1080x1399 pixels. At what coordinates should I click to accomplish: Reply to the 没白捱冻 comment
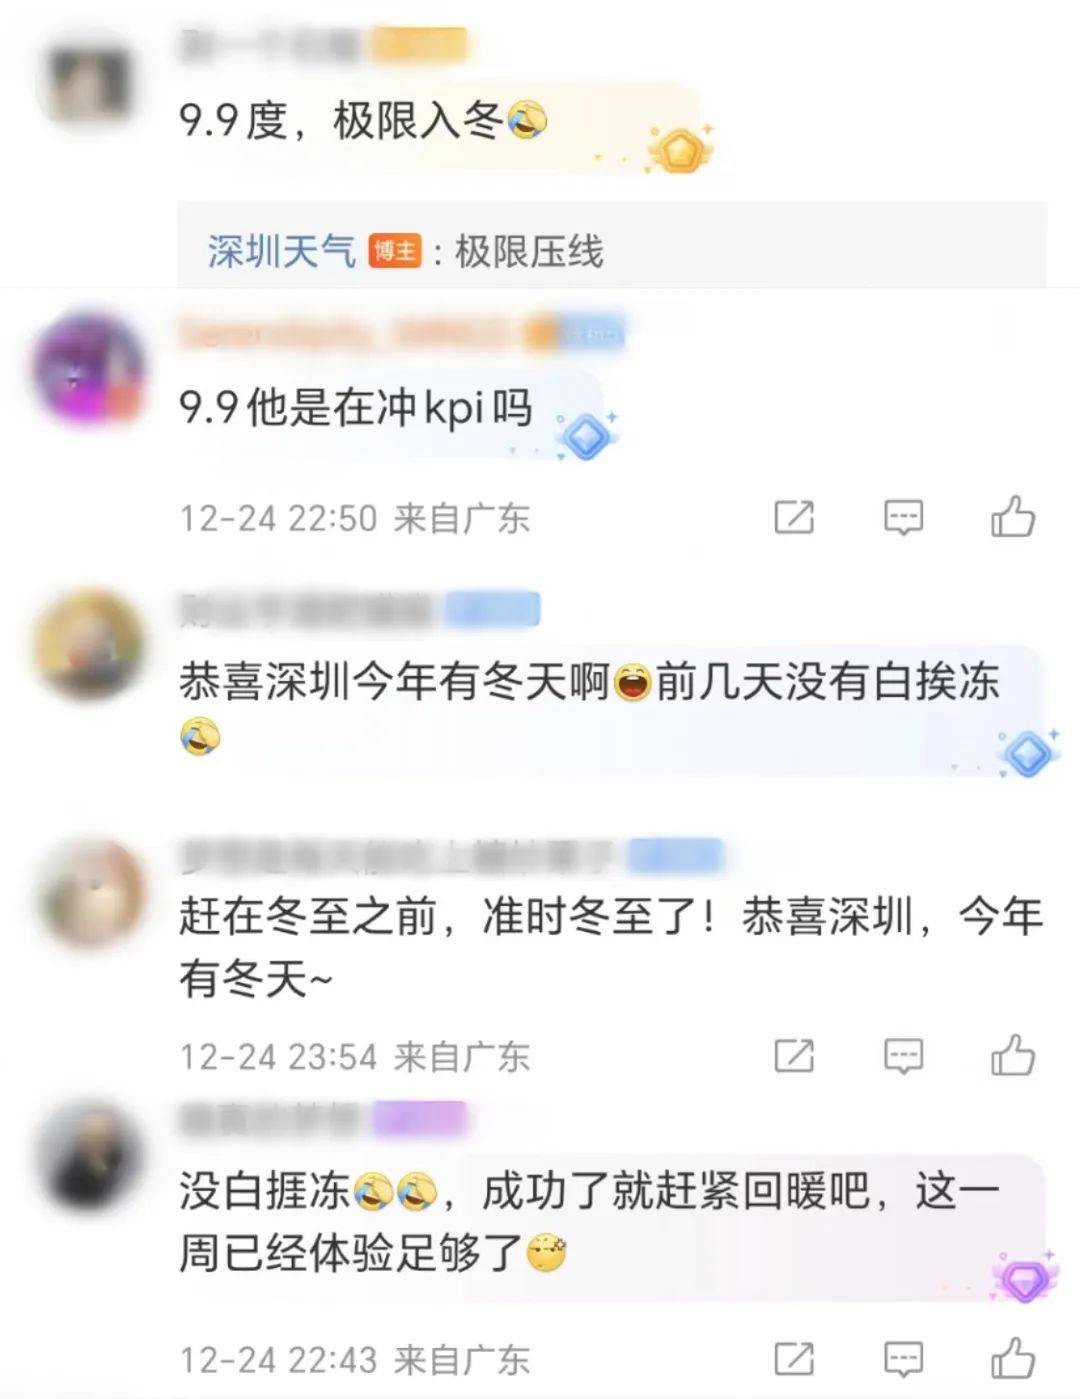[903, 1359]
